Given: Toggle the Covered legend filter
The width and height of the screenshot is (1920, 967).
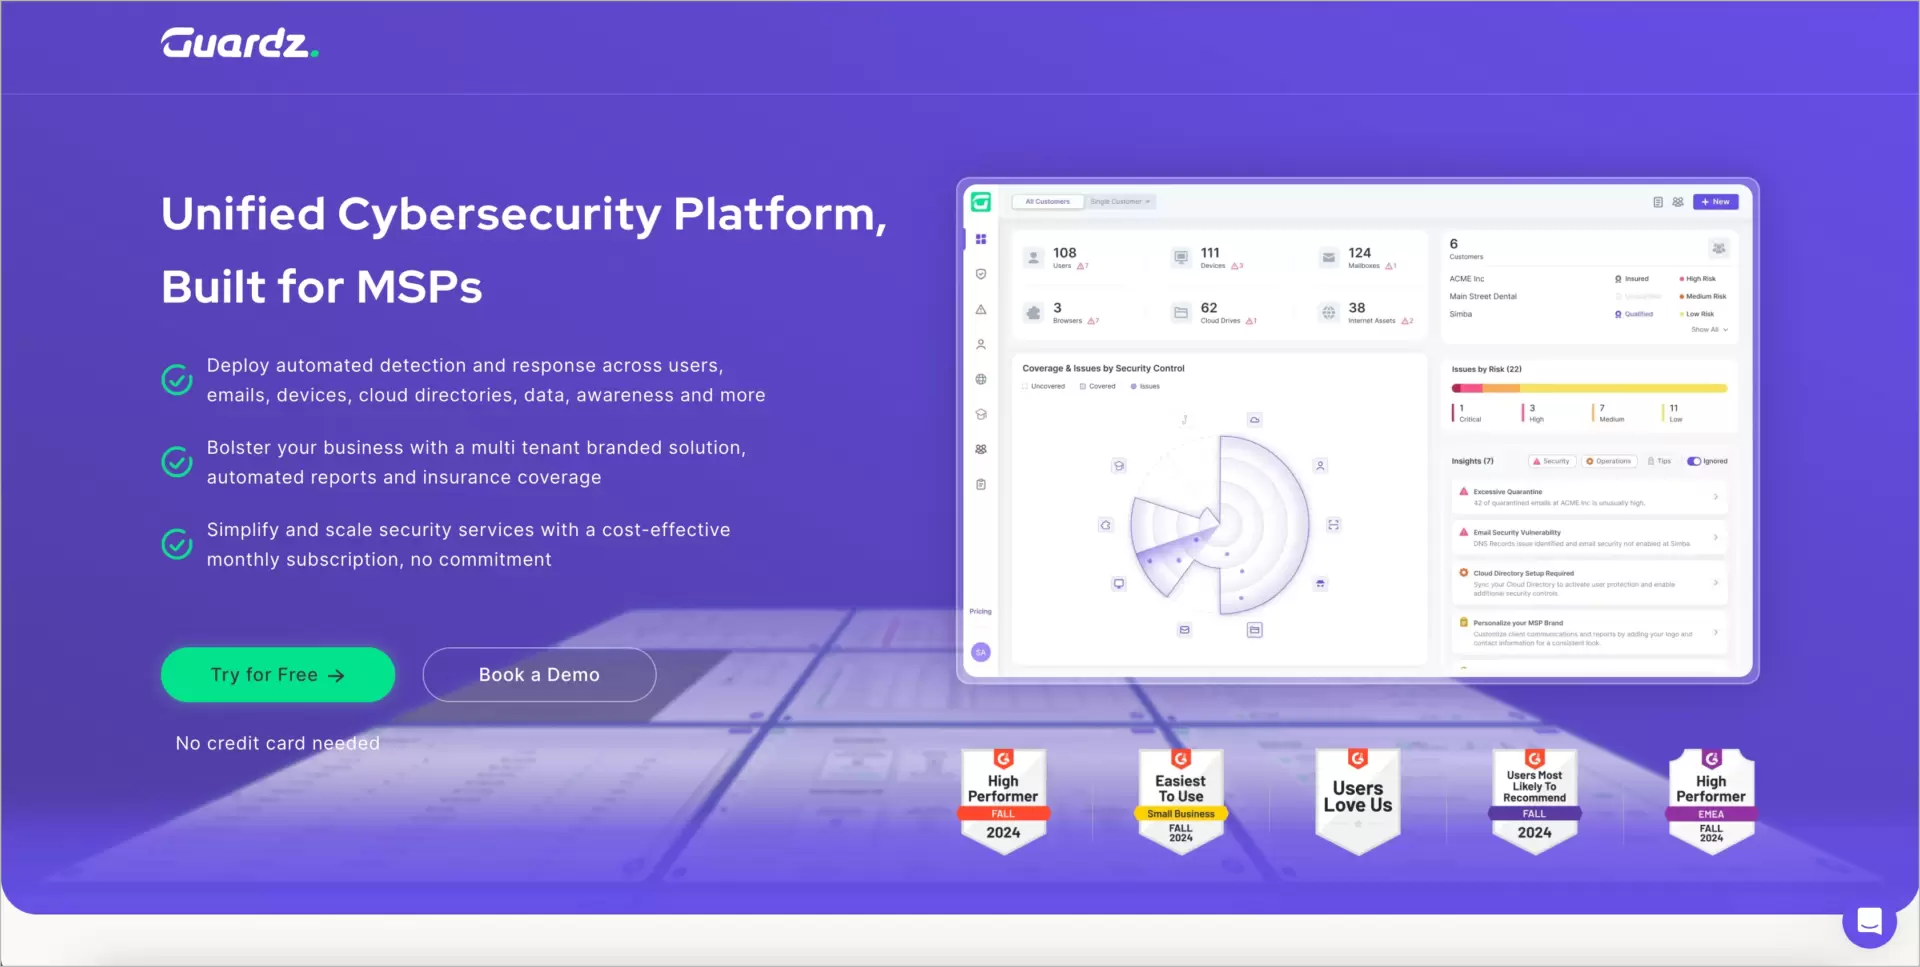Looking at the screenshot, I should (1098, 386).
